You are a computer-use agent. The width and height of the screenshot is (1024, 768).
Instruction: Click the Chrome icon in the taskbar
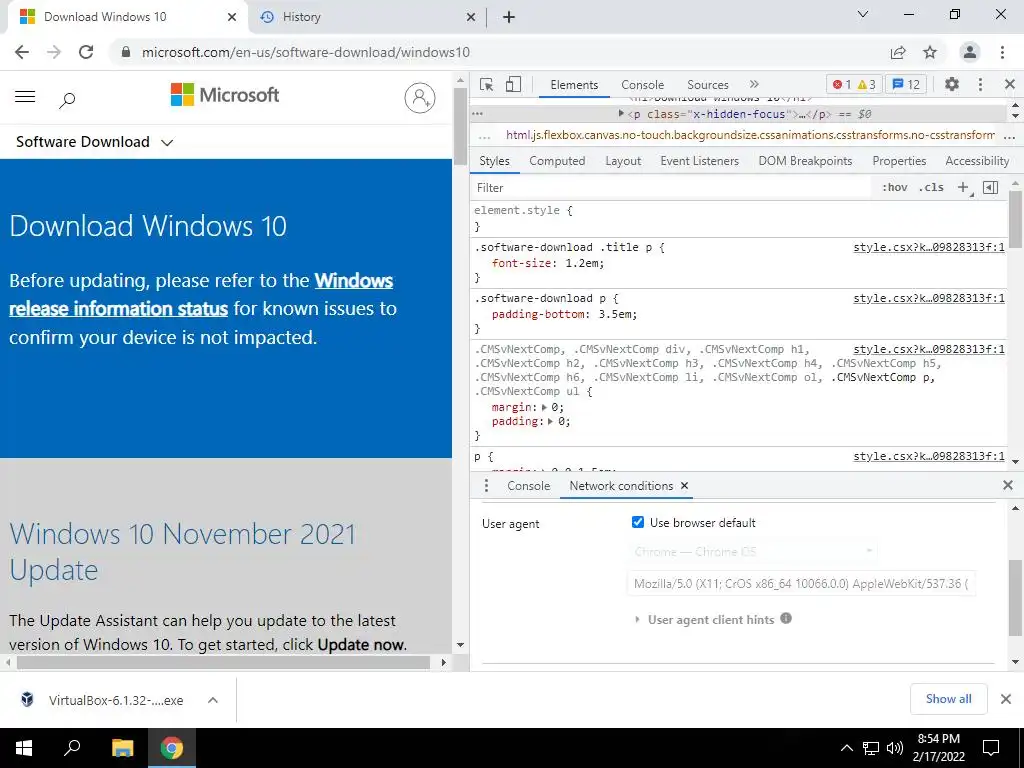click(172, 748)
